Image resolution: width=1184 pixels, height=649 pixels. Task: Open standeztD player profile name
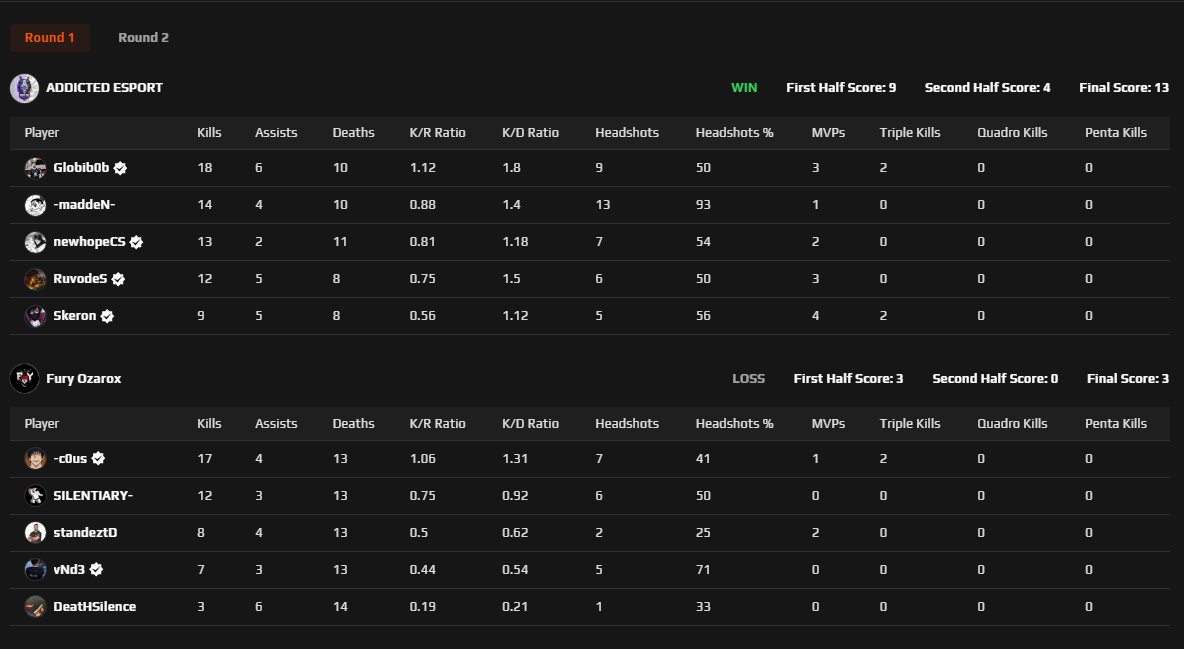(85, 533)
